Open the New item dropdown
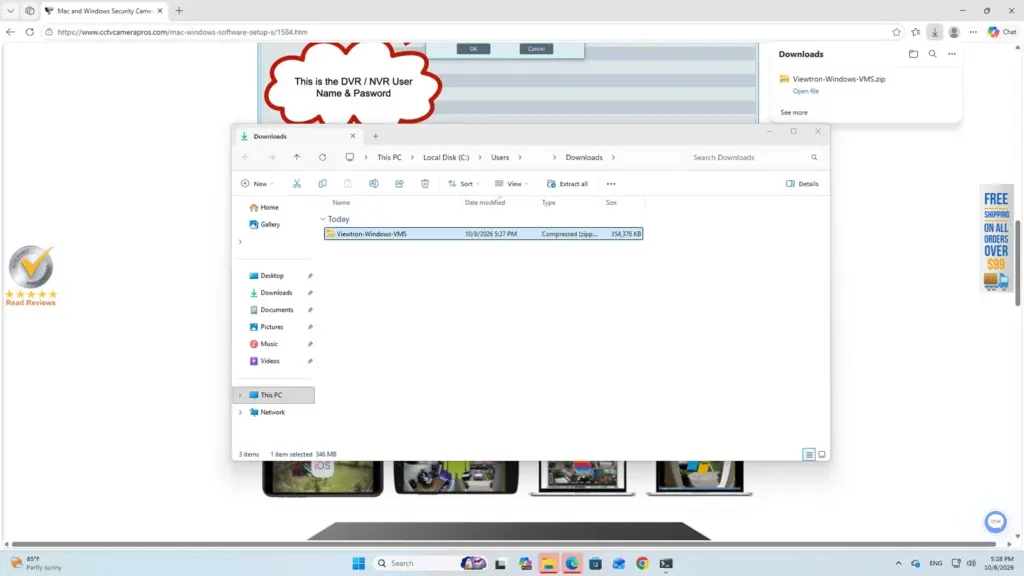1024x576 pixels. pos(257,184)
